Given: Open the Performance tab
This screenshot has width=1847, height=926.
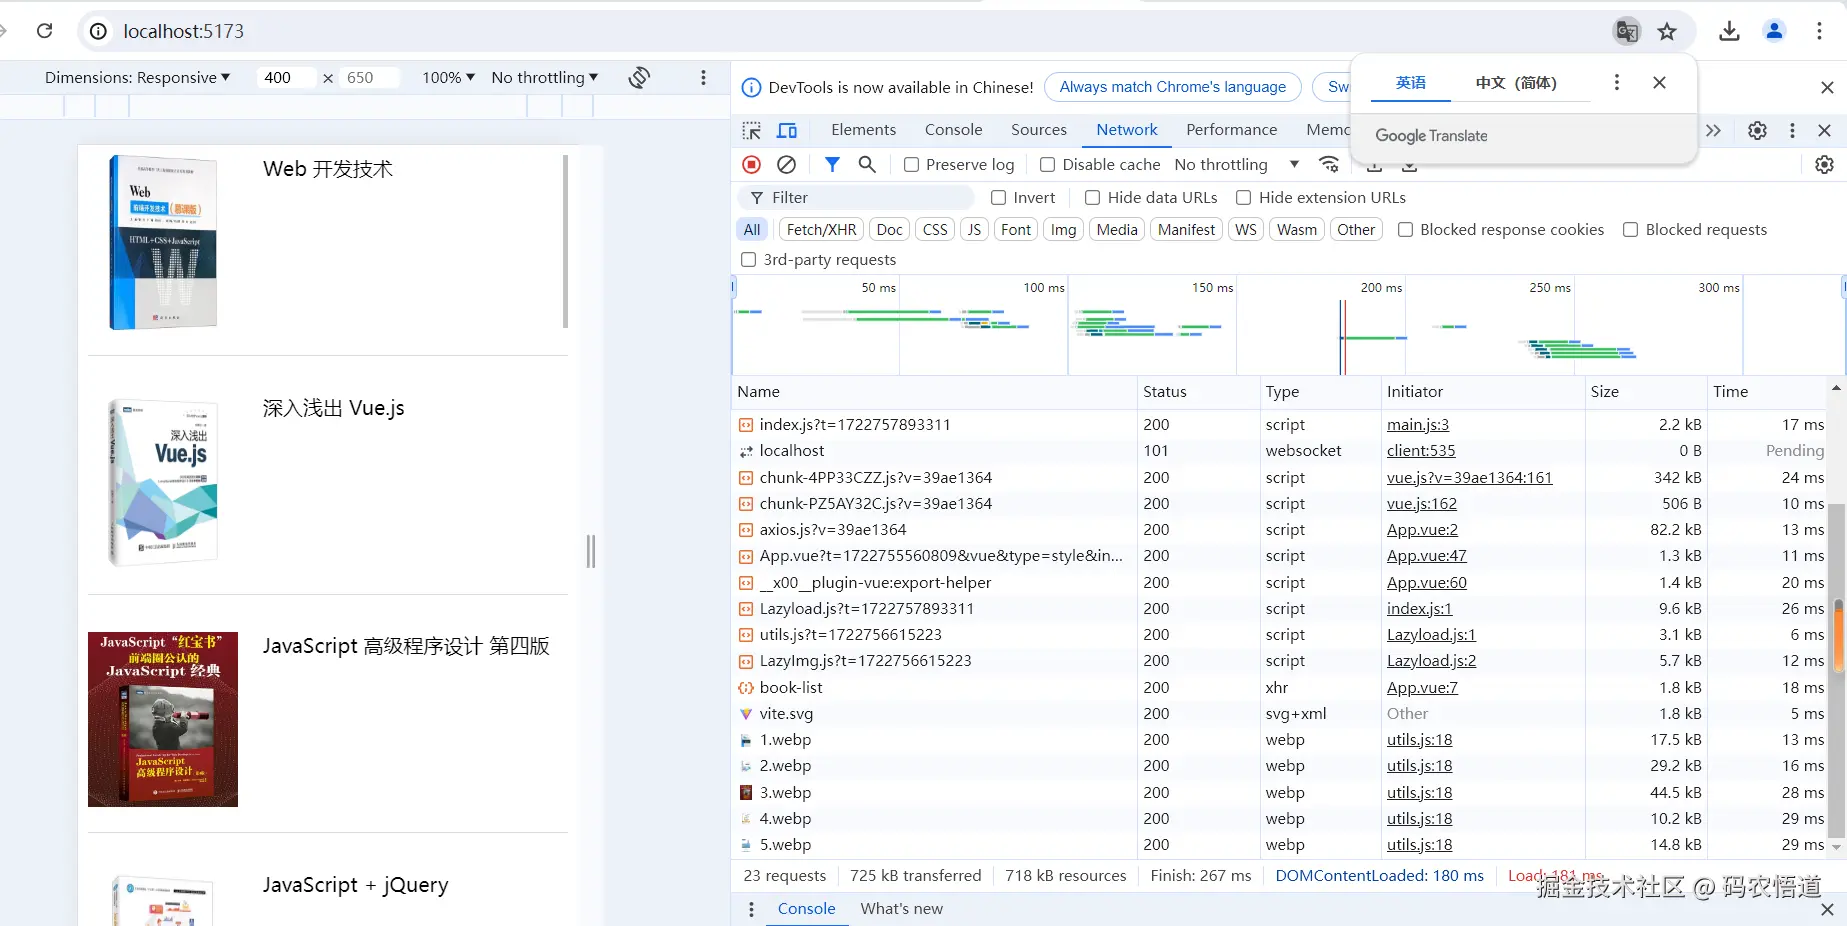Looking at the screenshot, I should point(1232,130).
